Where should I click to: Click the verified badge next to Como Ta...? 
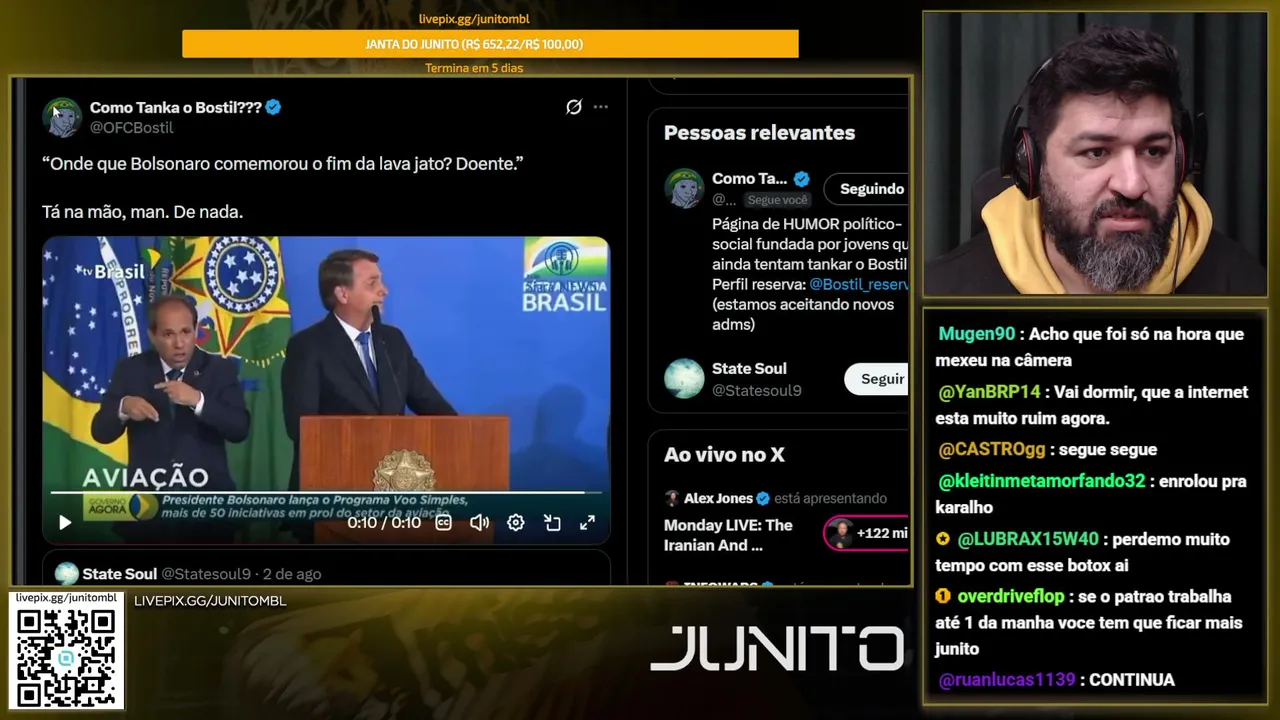pos(801,179)
